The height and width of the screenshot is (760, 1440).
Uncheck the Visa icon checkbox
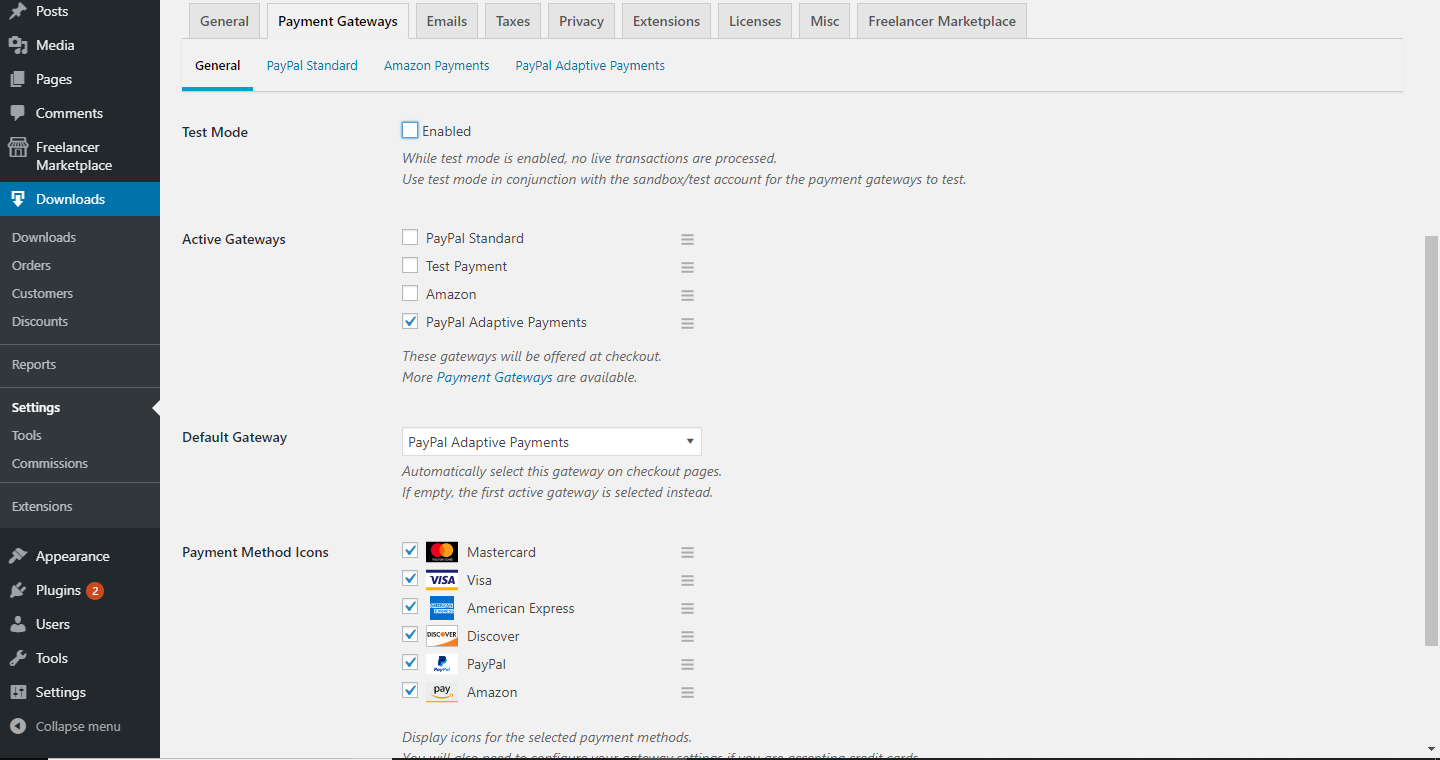tap(410, 578)
